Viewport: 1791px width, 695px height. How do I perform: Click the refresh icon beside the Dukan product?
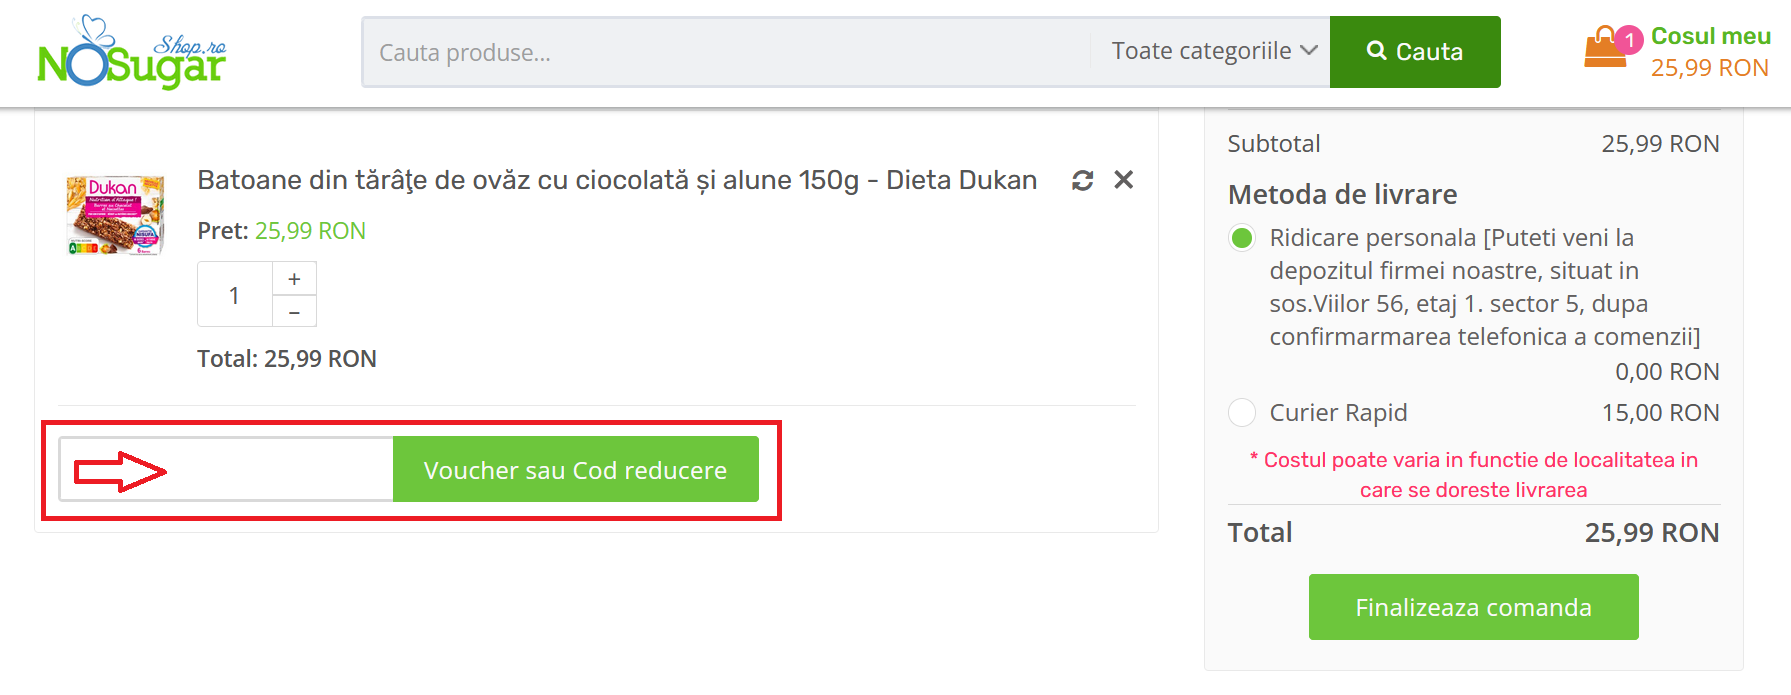click(1082, 180)
